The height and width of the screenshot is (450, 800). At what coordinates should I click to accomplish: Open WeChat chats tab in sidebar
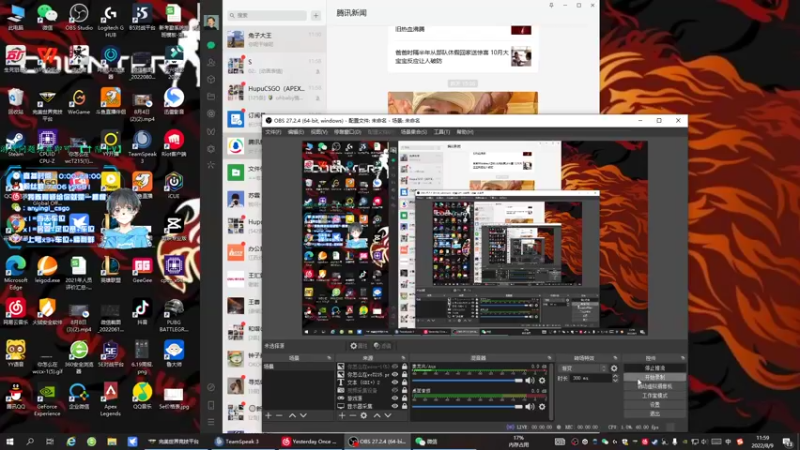211,45
